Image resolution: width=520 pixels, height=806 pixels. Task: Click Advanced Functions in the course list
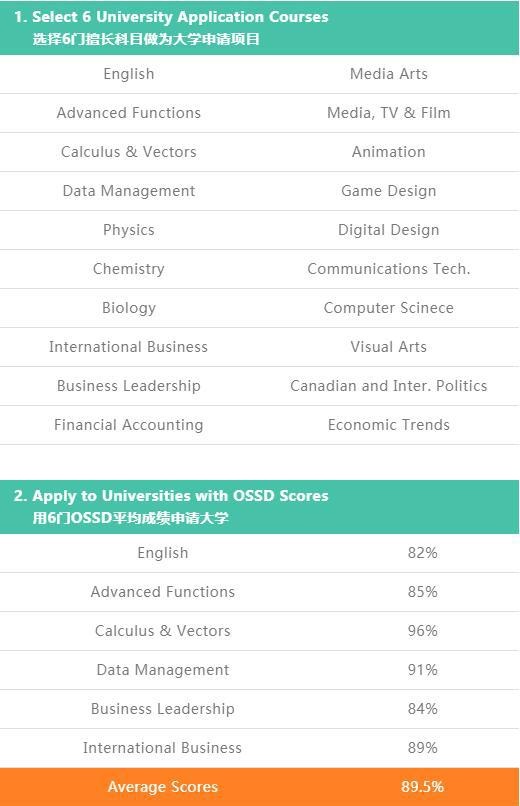click(128, 113)
